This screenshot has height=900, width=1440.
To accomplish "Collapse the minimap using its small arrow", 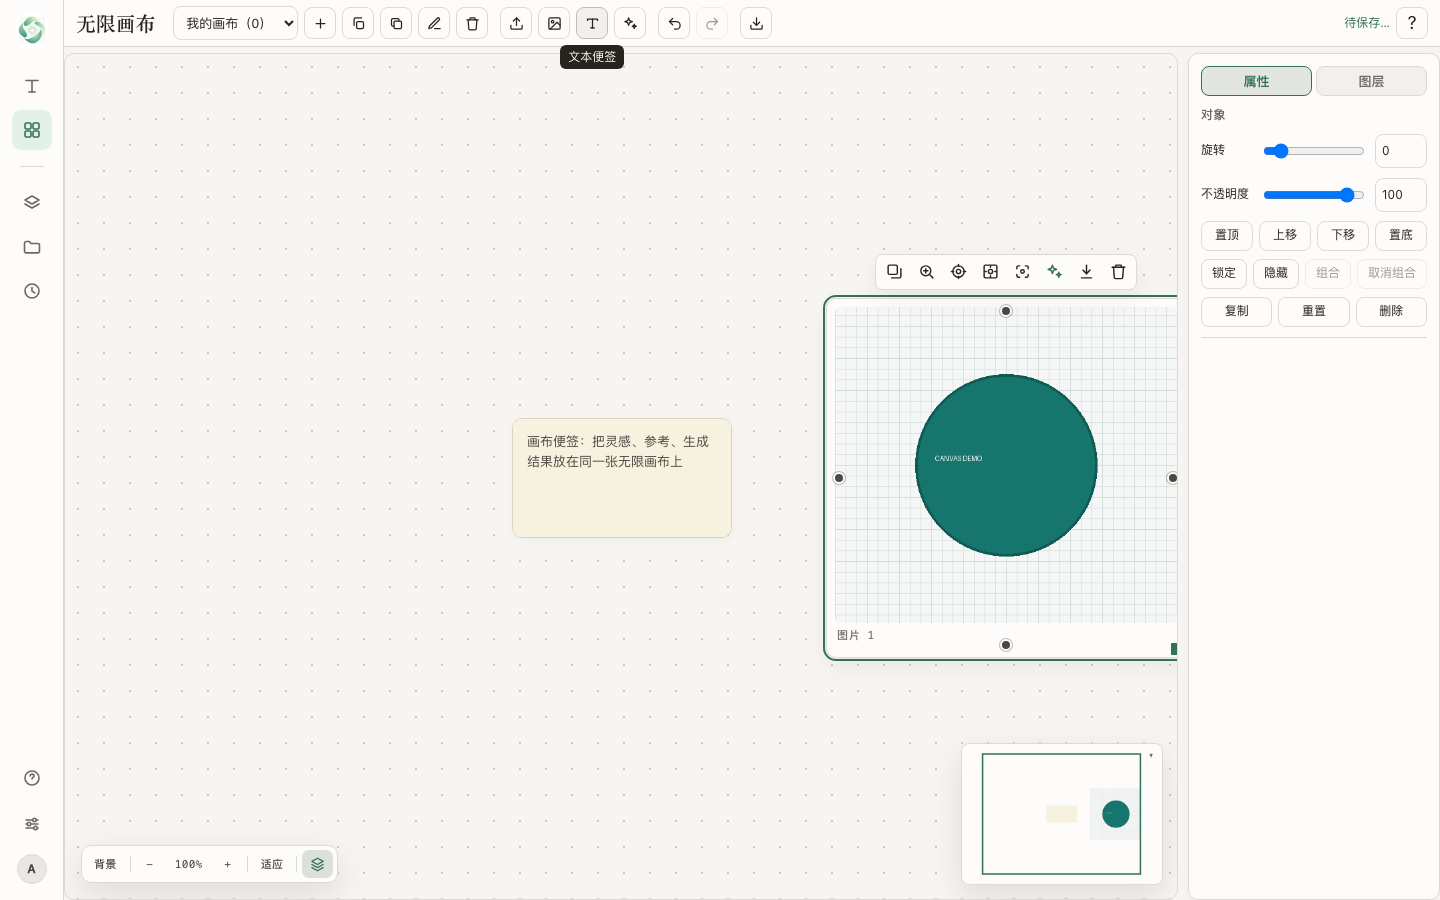I will pyautogui.click(x=1151, y=755).
